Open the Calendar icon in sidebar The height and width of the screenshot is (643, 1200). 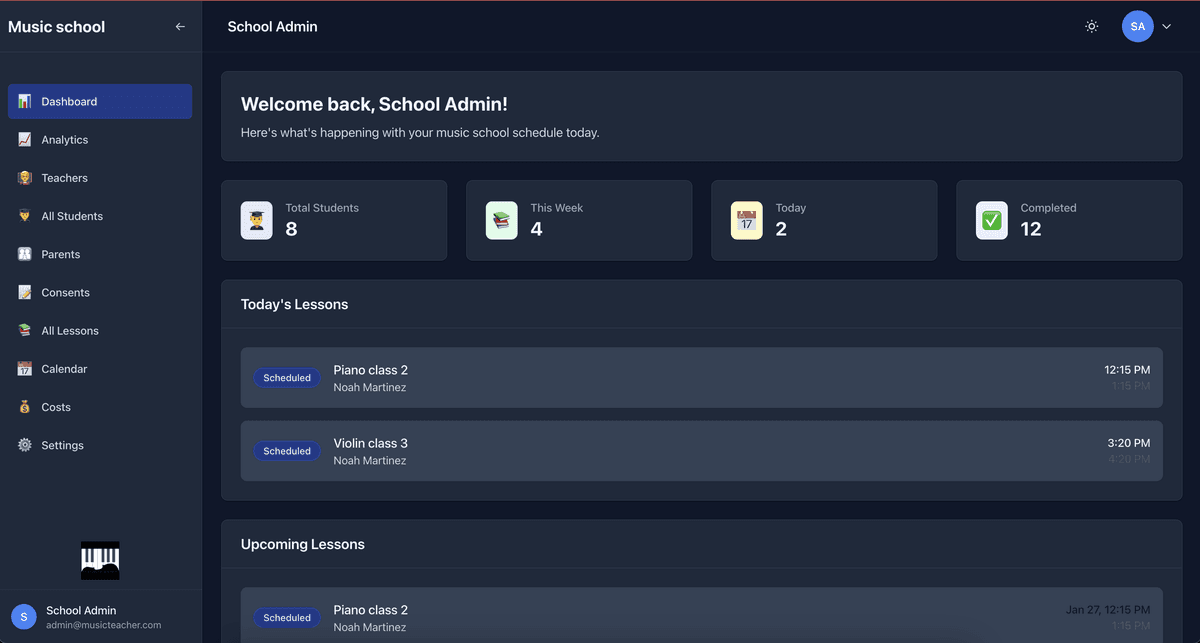pos(24,368)
